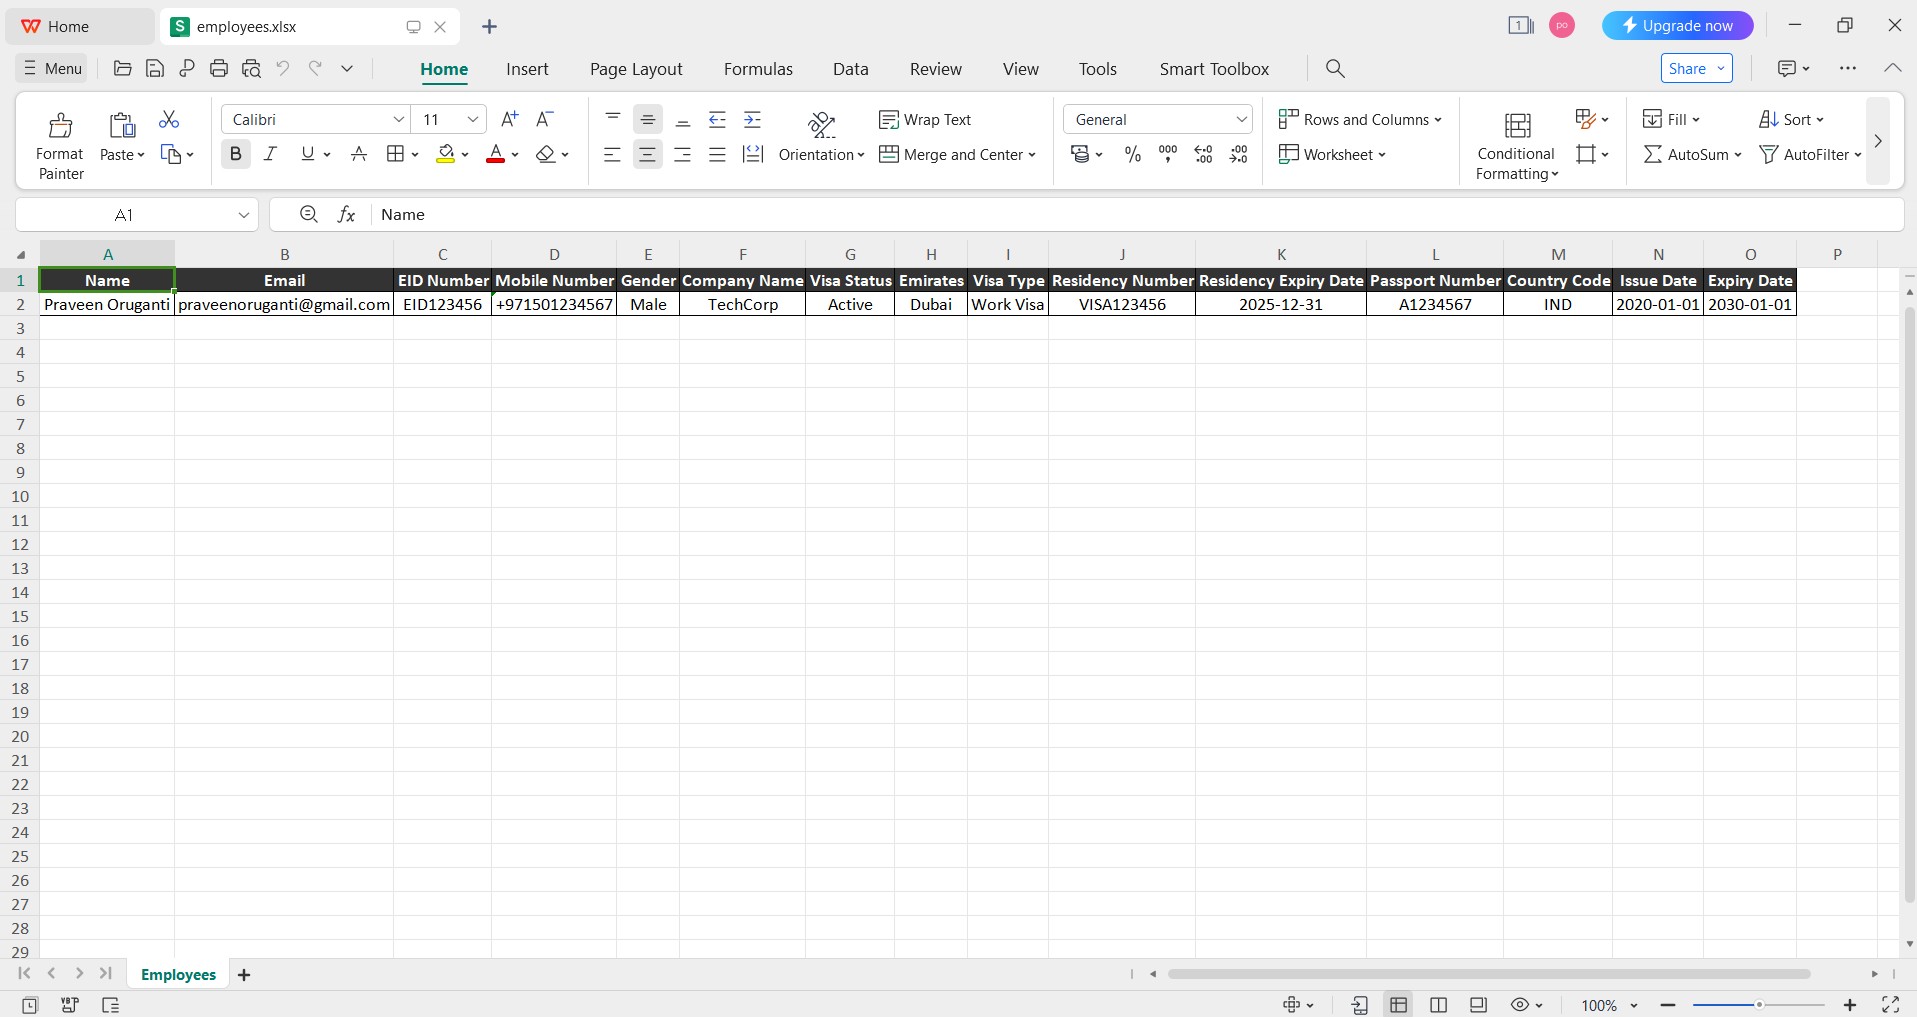Select the Employees sheet tab
Image resolution: width=1917 pixels, height=1017 pixels.
(178, 974)
